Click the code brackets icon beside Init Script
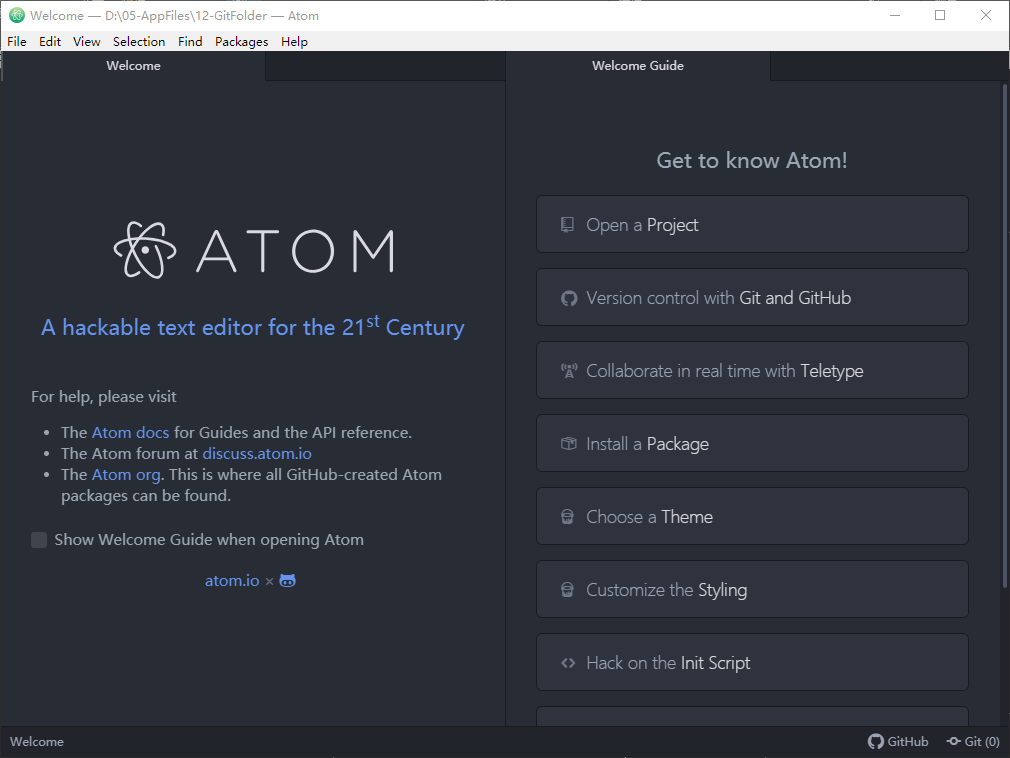The image size is (1010, 758). point(568,663)
